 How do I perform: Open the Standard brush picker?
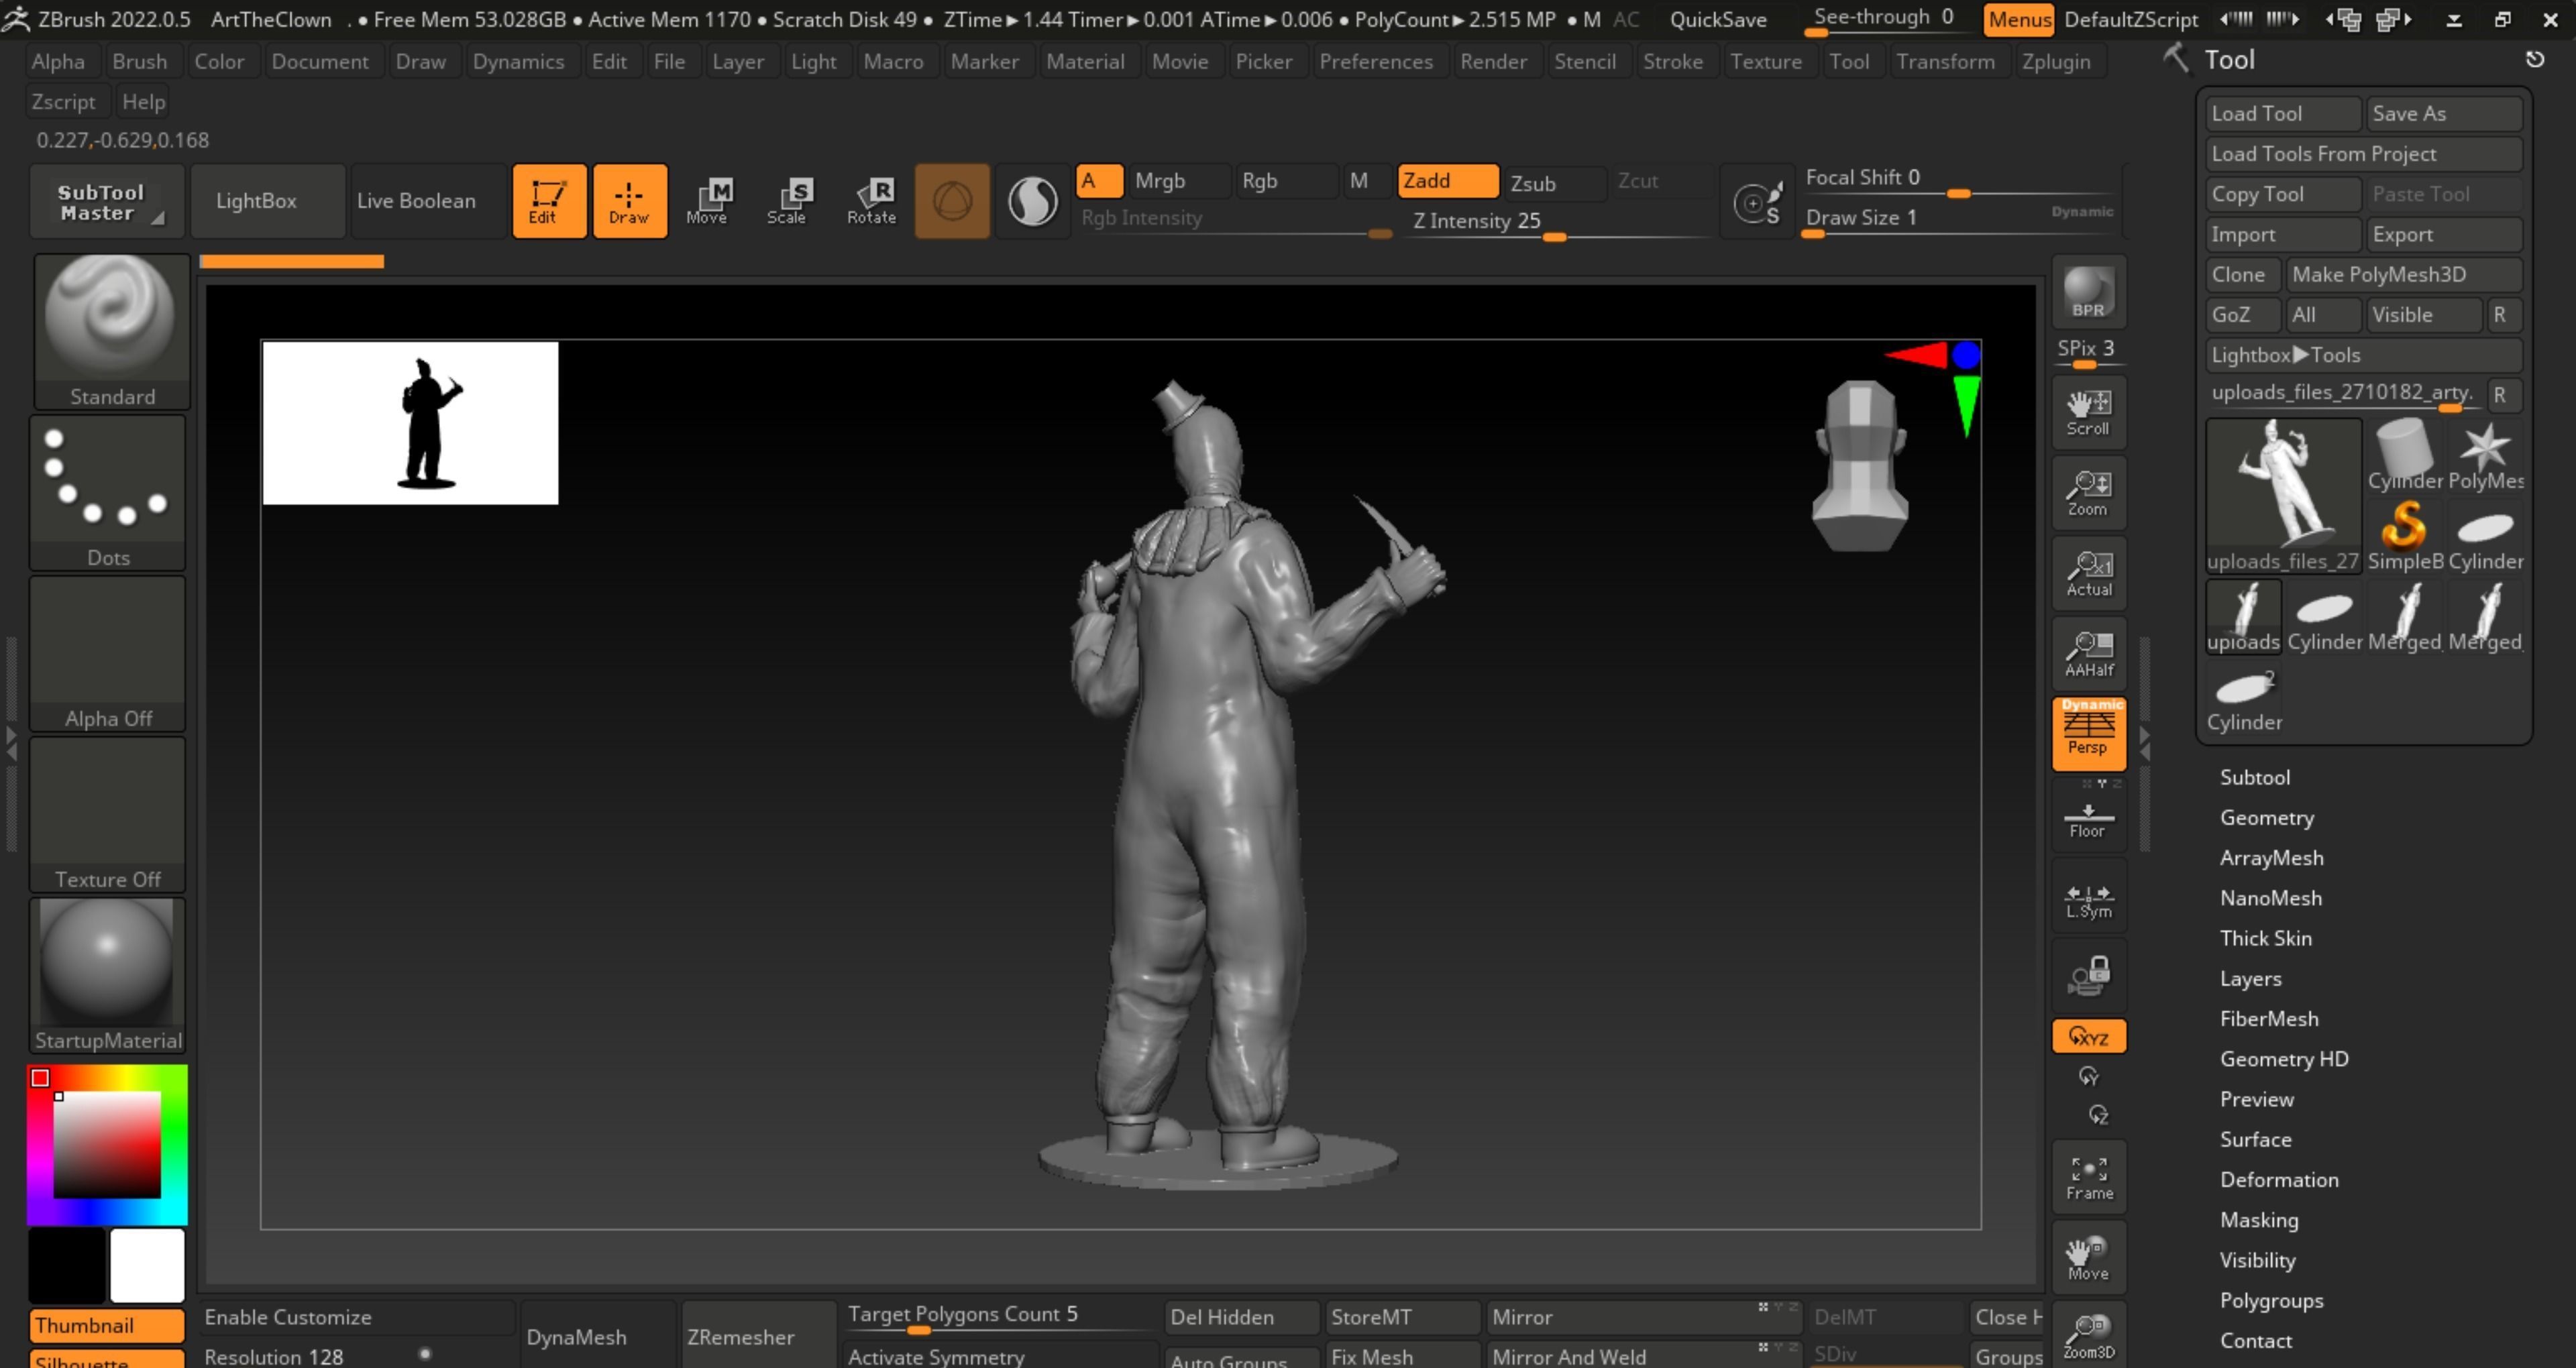point(111,332)
